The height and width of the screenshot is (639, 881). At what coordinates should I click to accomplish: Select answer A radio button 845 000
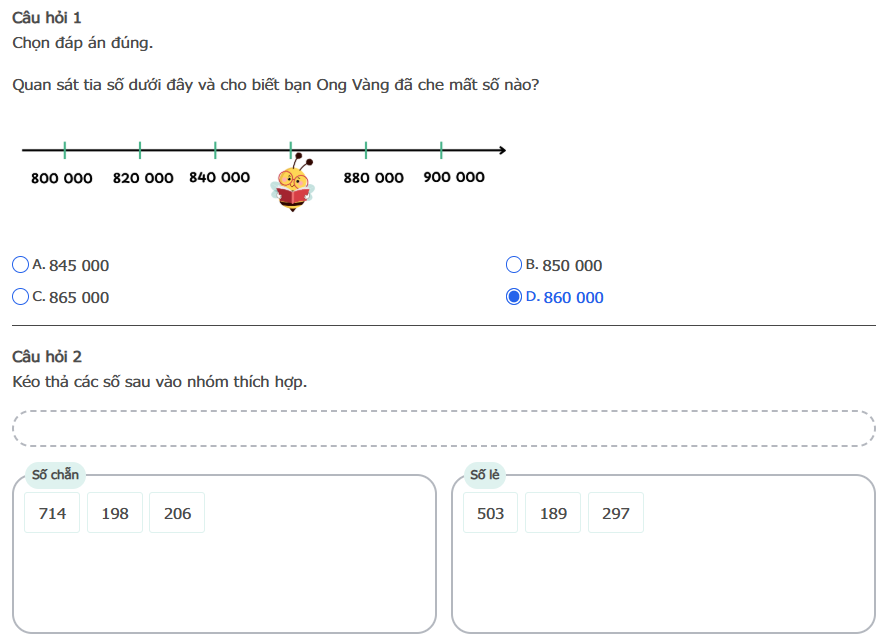20,265
